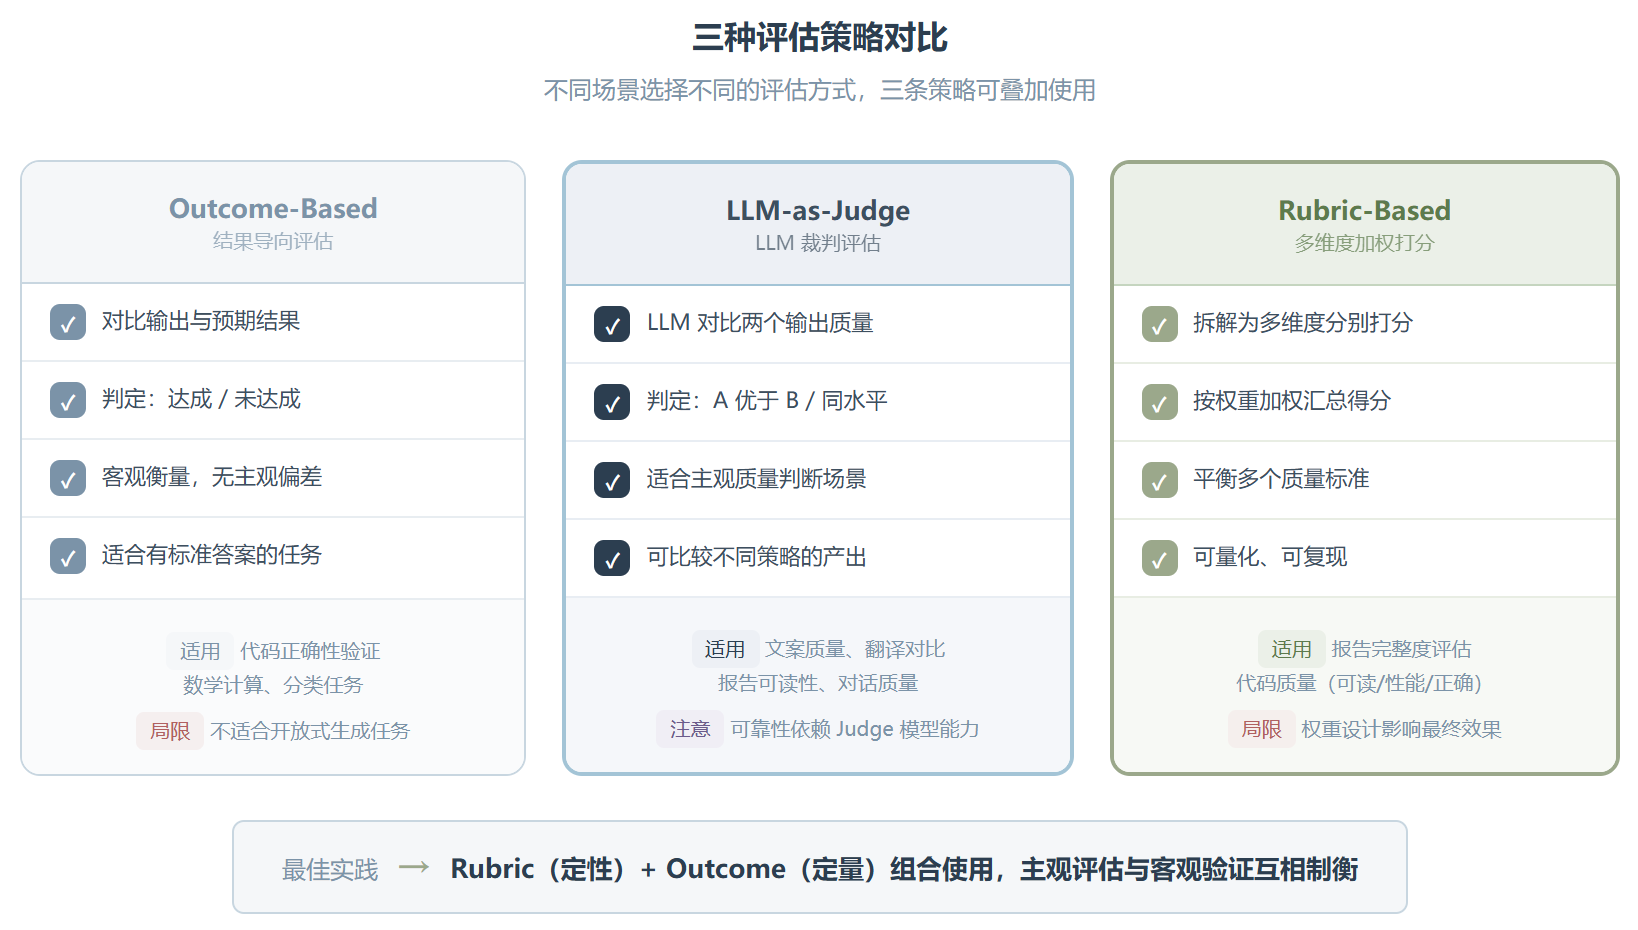The height and width of the screenshot is (930, 1638).
Task: Click the text 报告可读性、对话质量
Action: coord(818,683)
